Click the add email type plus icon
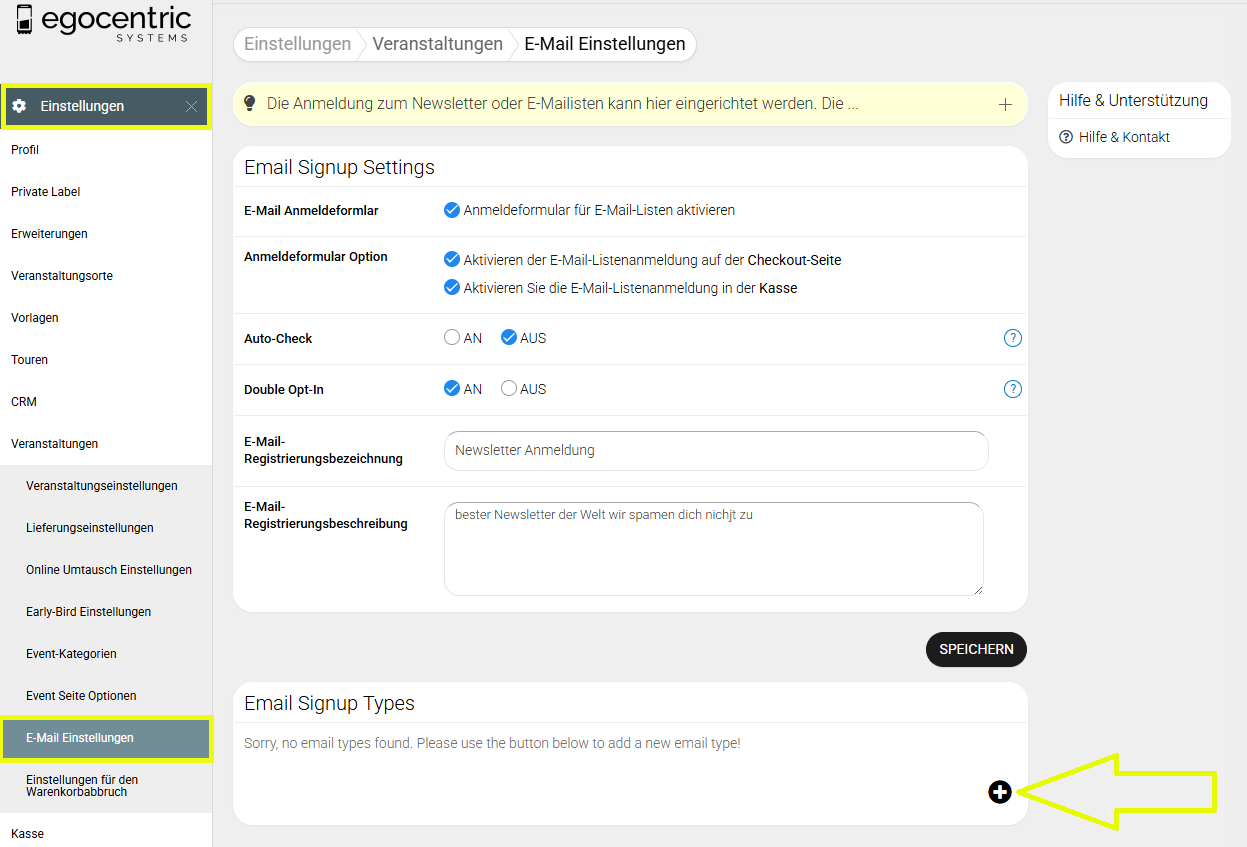The width and height of the screenshot is (1247, 847). pos(1000,792)
